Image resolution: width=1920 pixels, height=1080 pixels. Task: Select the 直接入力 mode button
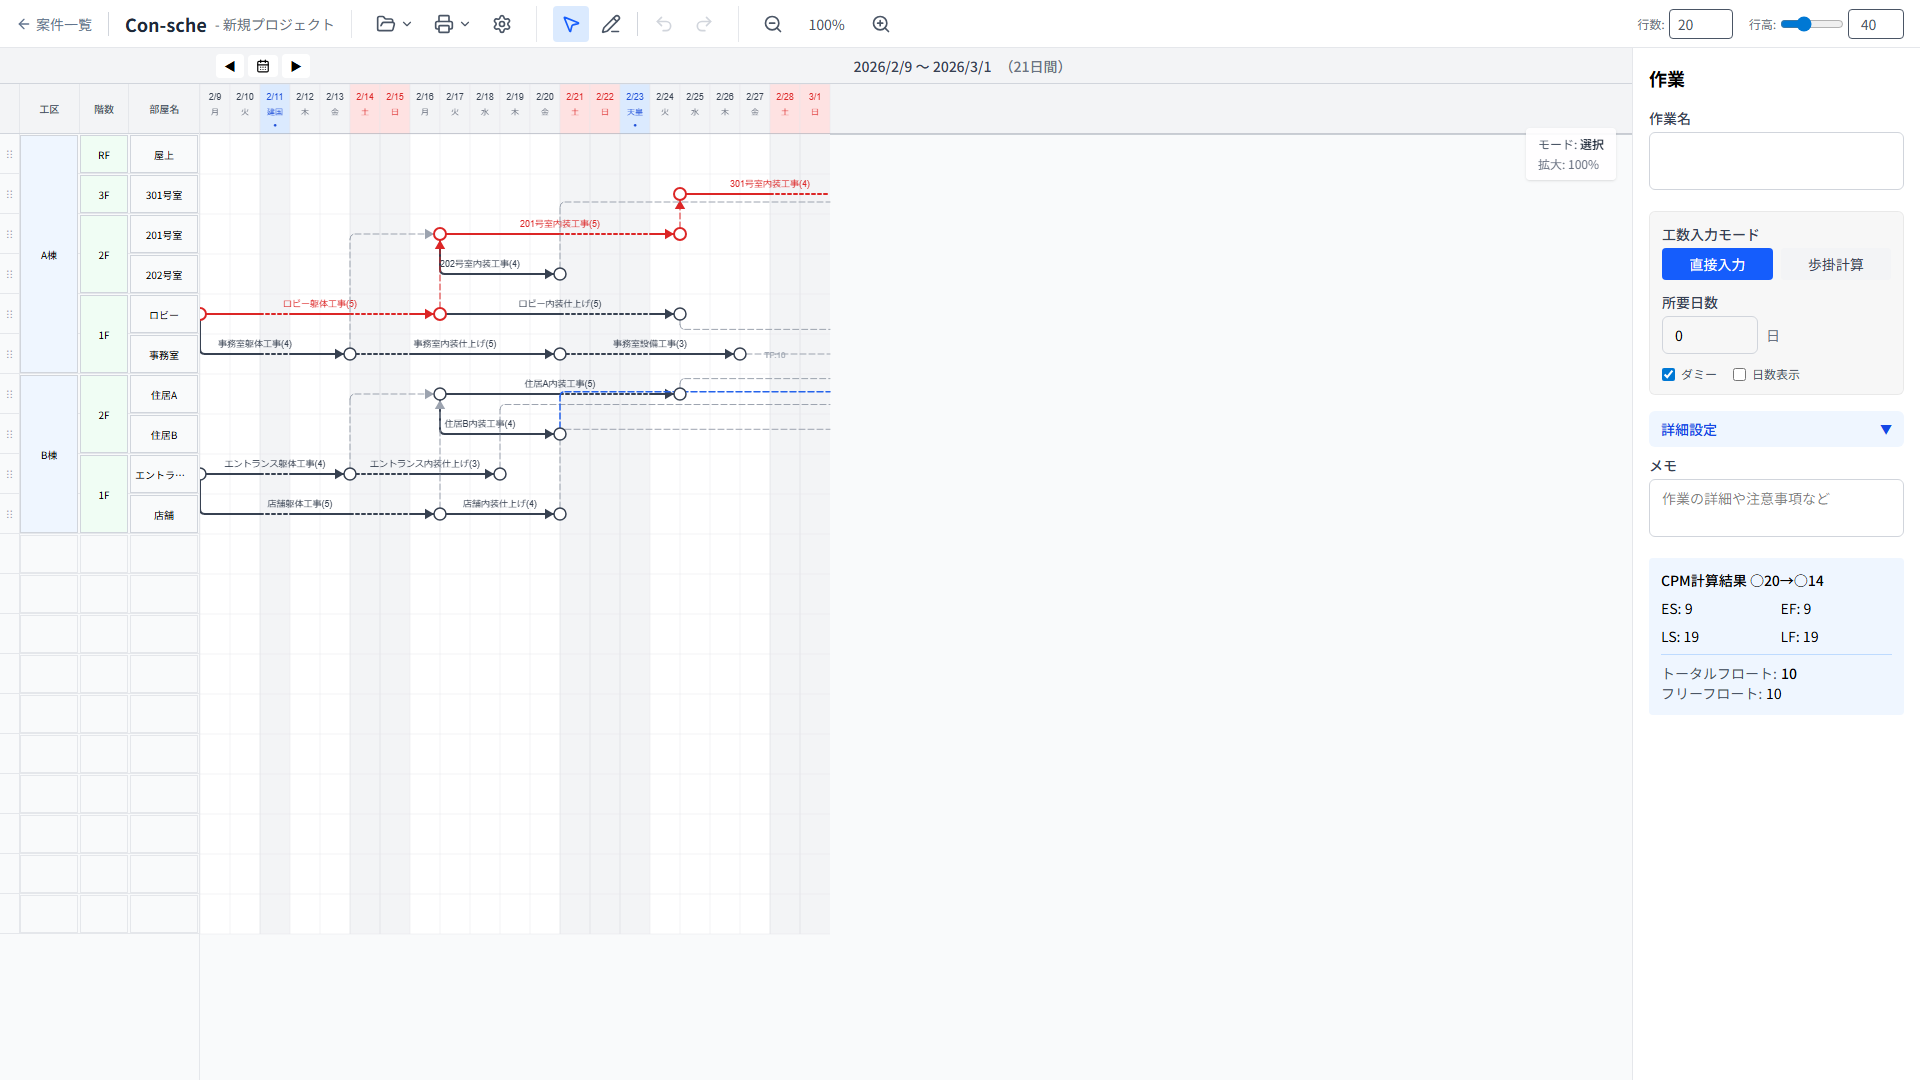pyautogui.click(x=1717, y=265)
